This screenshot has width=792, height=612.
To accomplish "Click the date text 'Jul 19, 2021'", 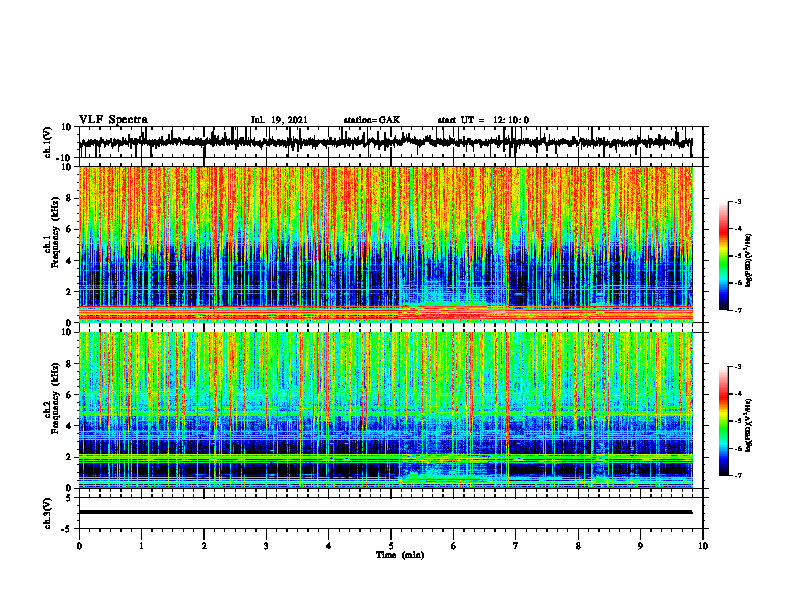I will click(279, 120).
